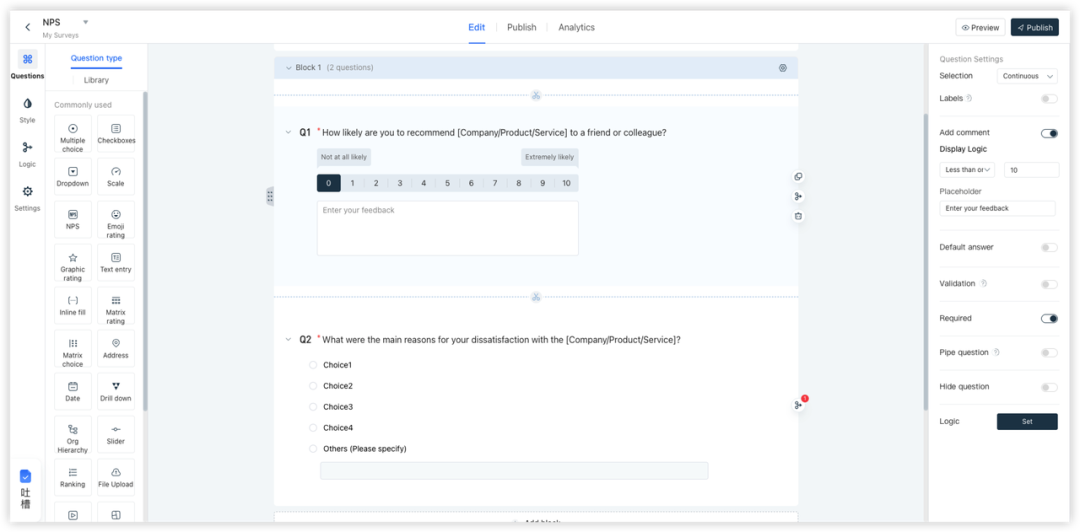Click the delete icon beside Q1

(x=798, y=216)
